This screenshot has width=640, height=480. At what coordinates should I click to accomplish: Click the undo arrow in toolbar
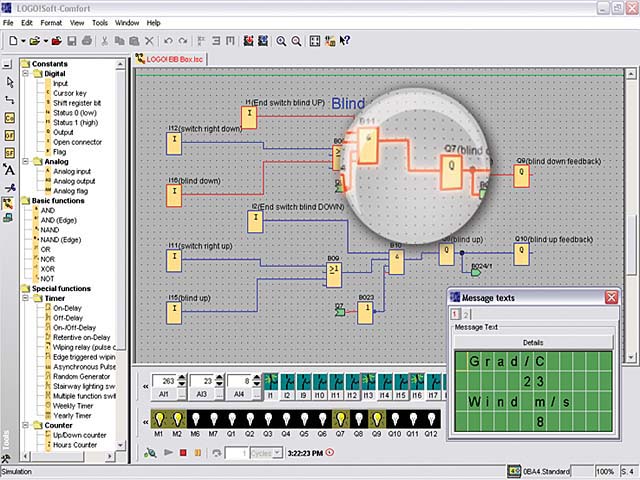[168, 41]
